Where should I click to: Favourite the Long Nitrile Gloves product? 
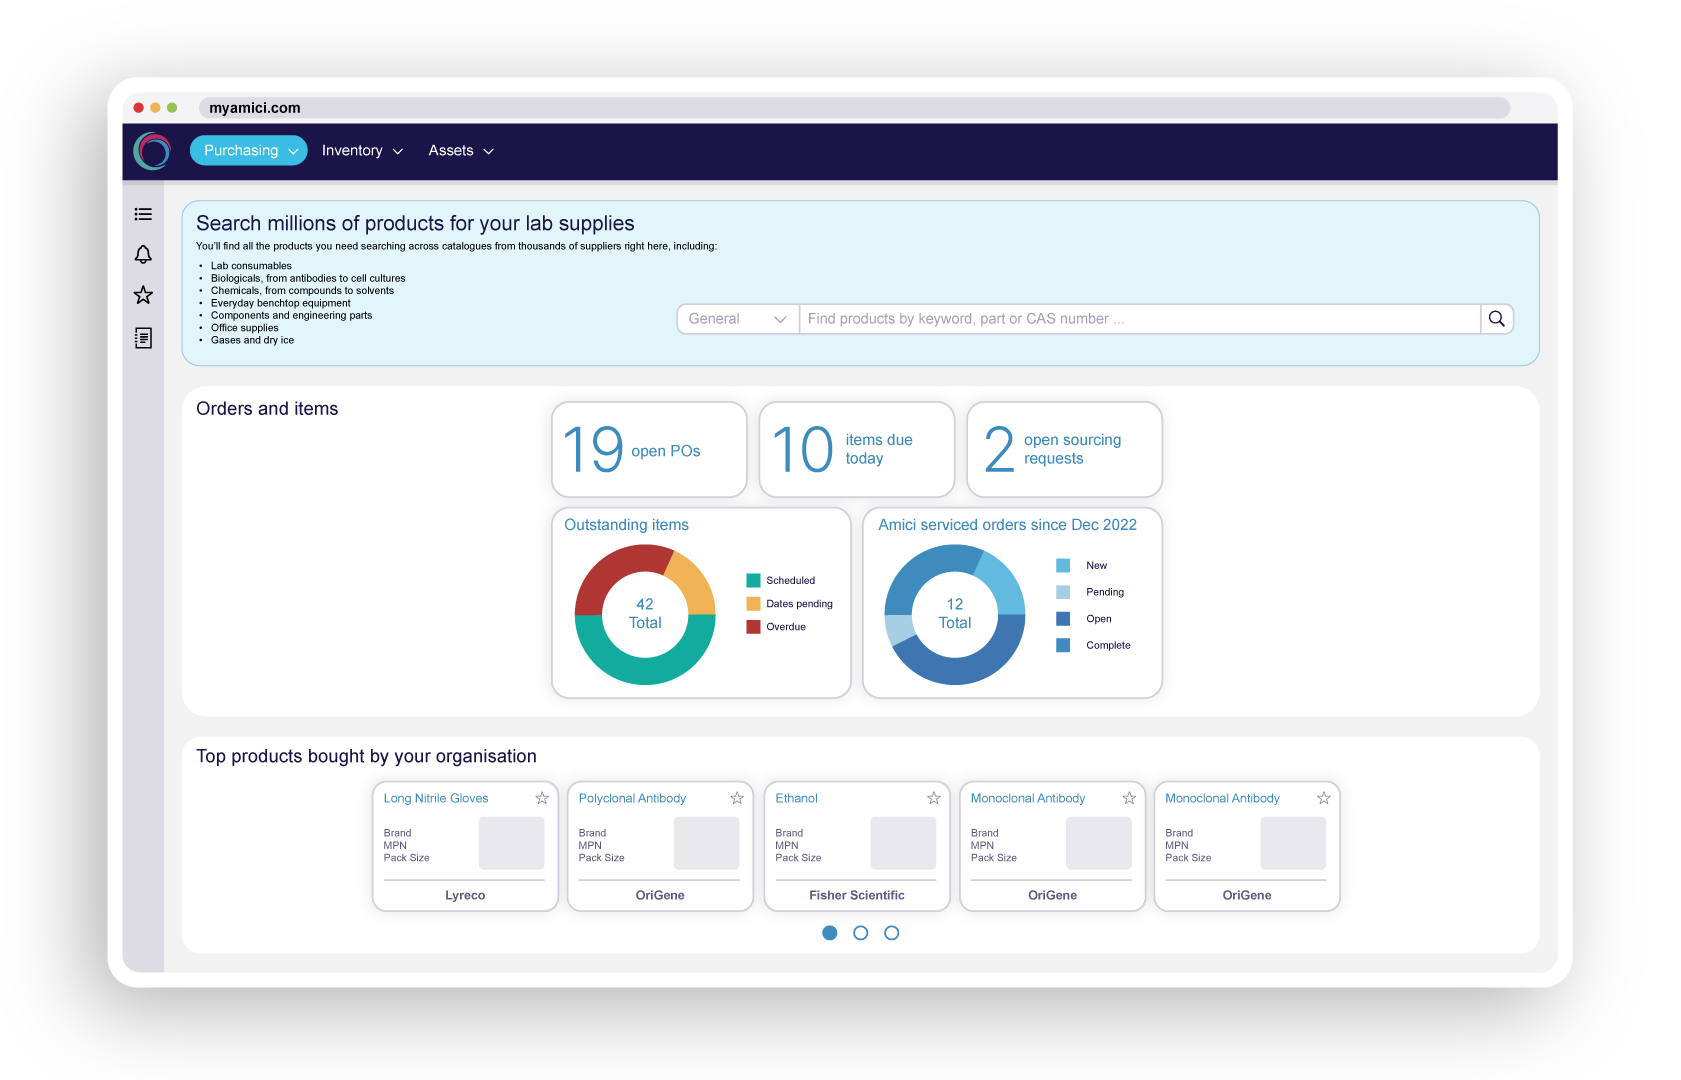pyautogui.click(x=542, y=798)
